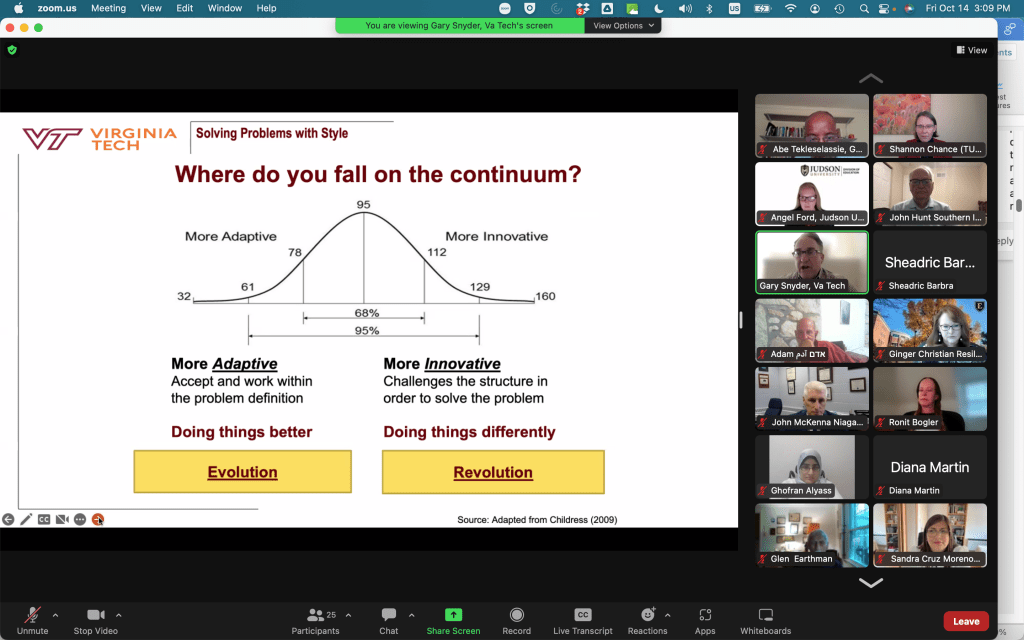Open the View Options dropdown
1024x640 pixels.
(624, 26)
